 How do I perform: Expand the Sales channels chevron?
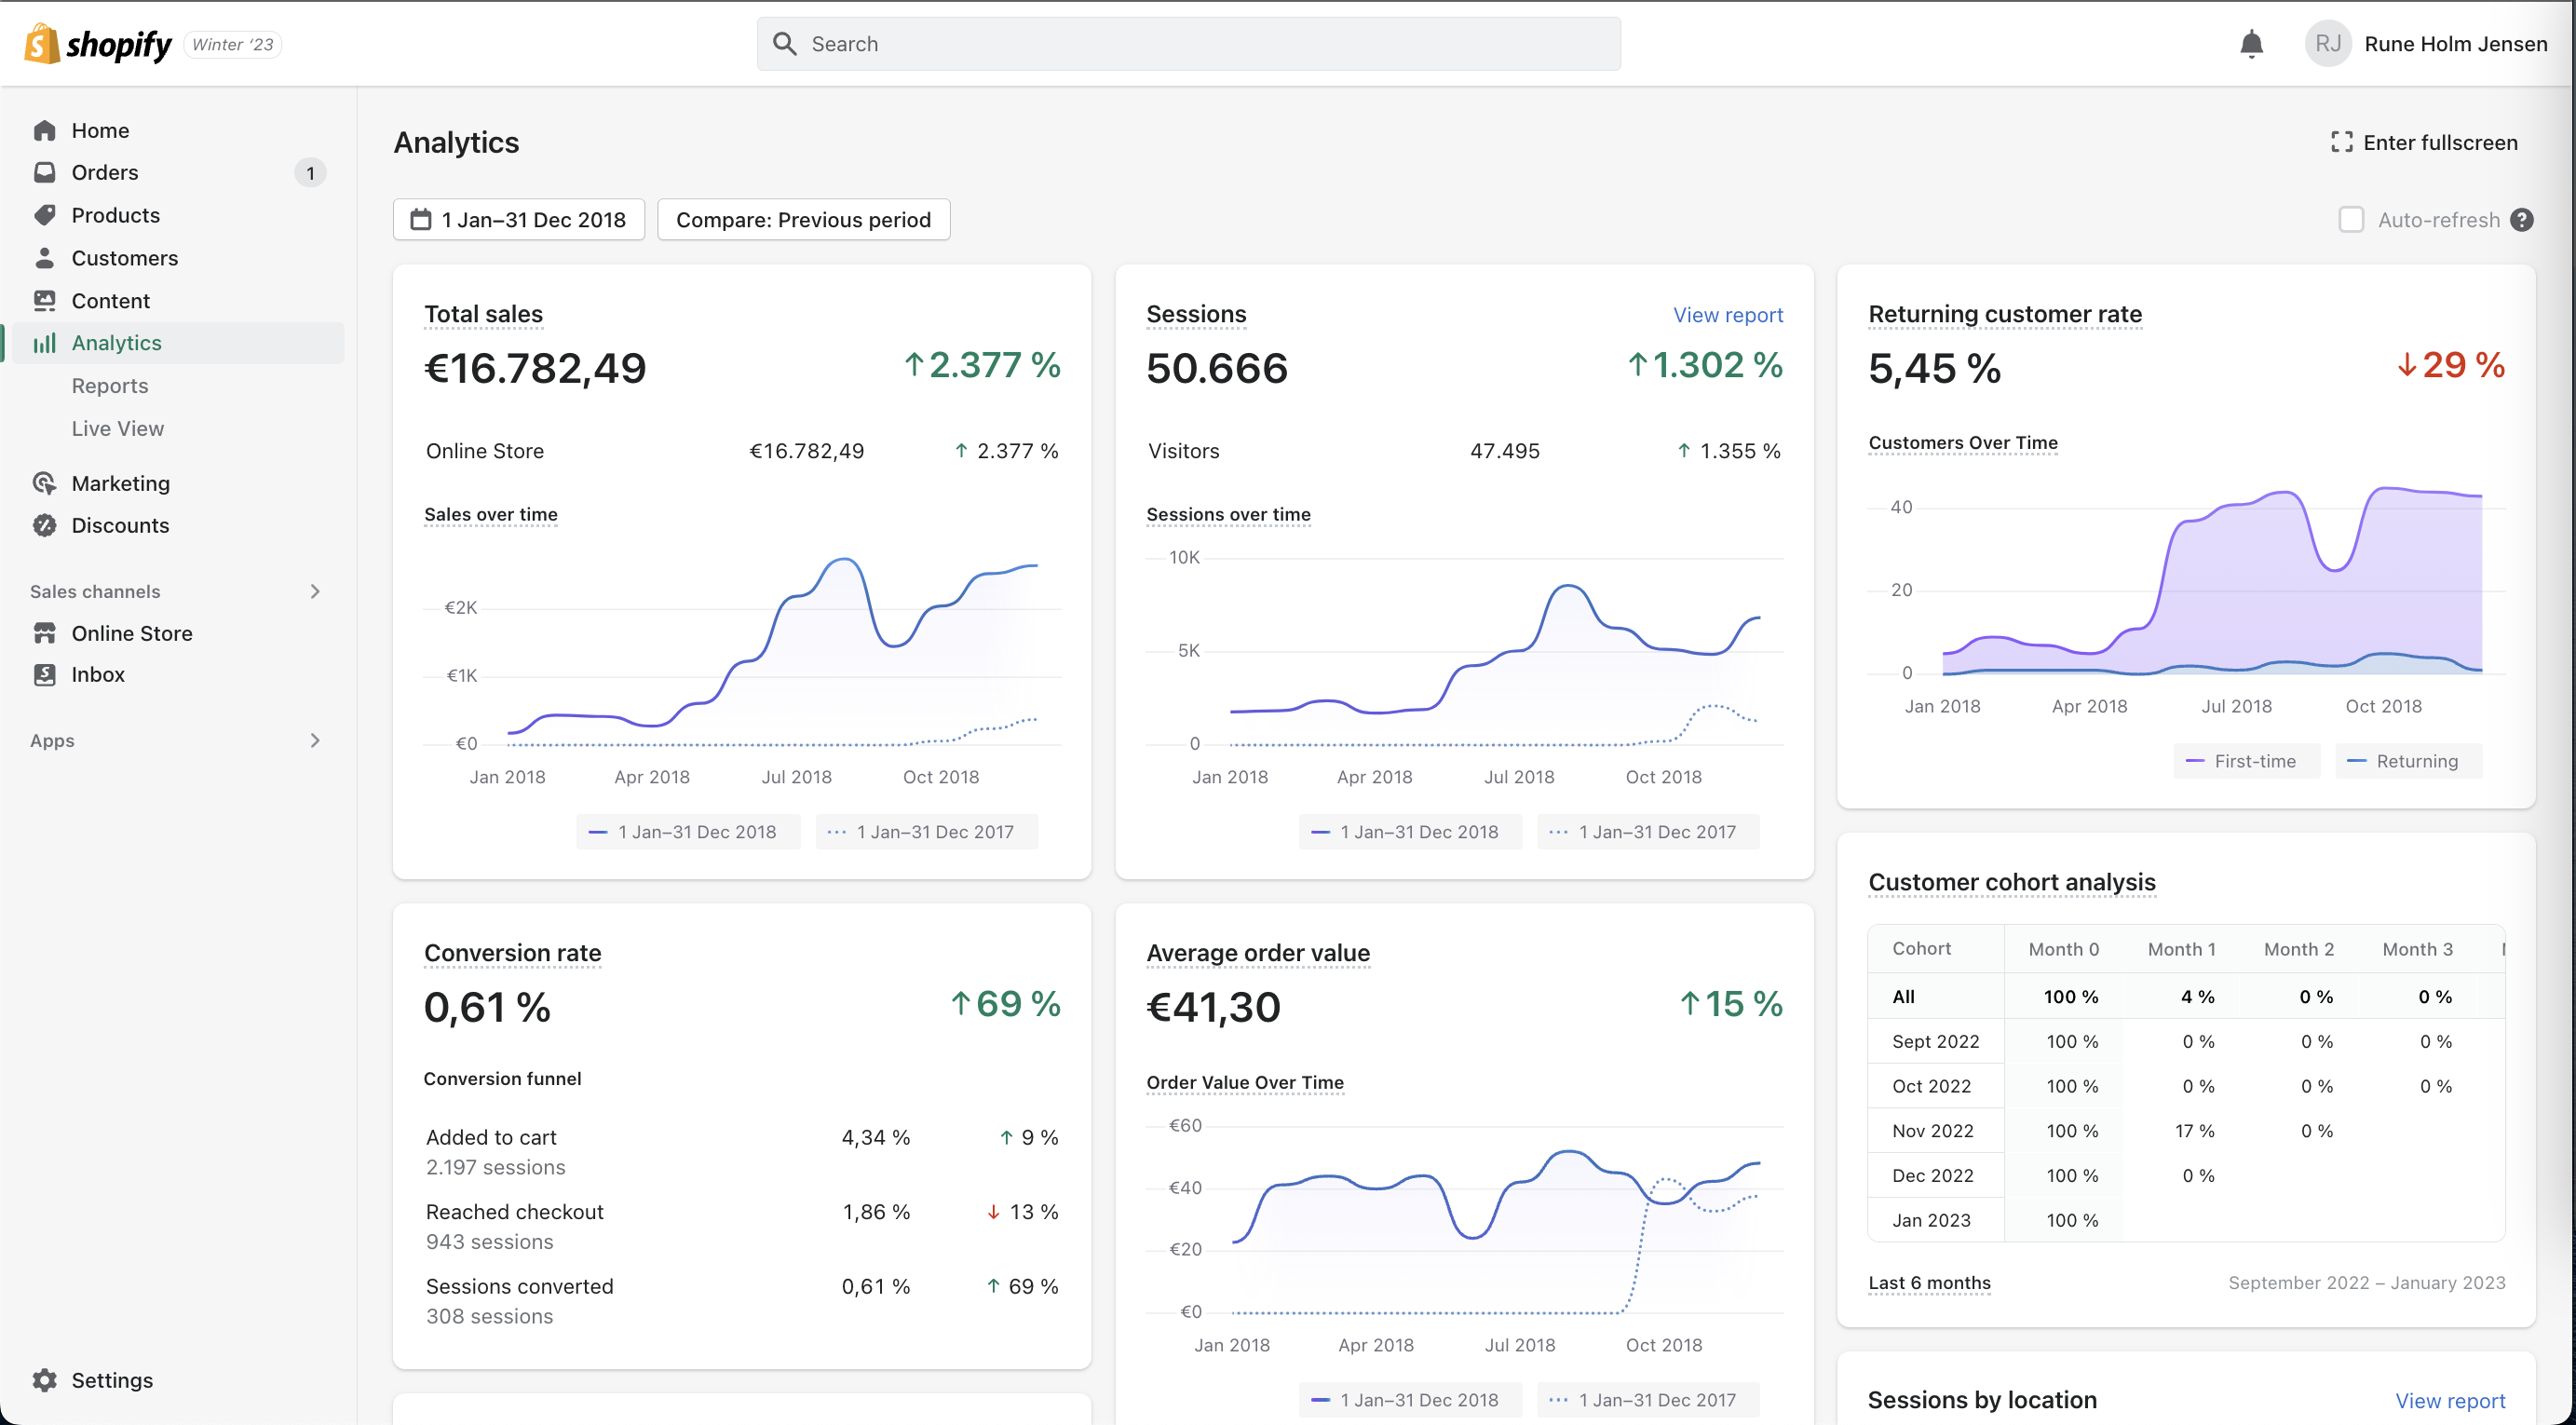(315, 591)
